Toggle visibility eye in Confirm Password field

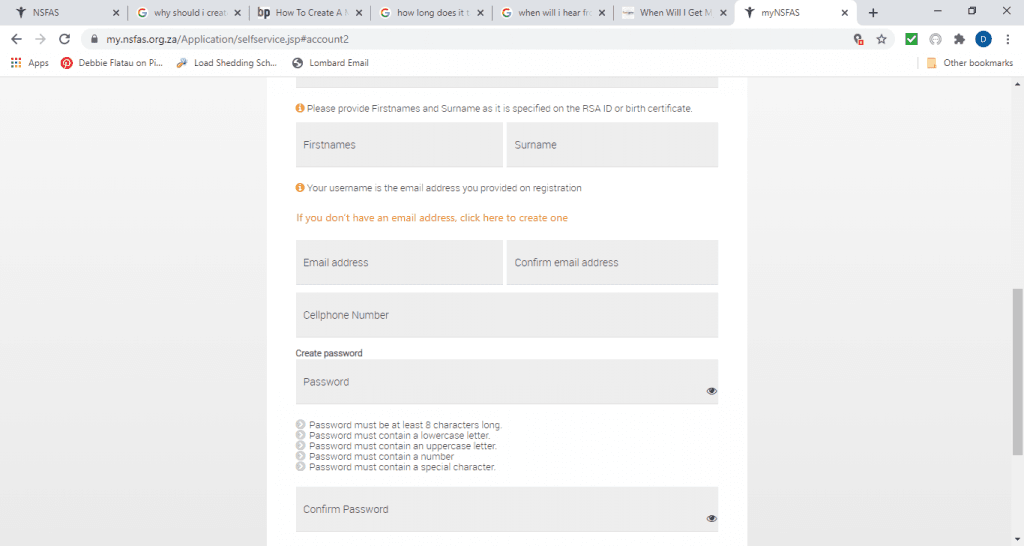click(x=712, y=519)
